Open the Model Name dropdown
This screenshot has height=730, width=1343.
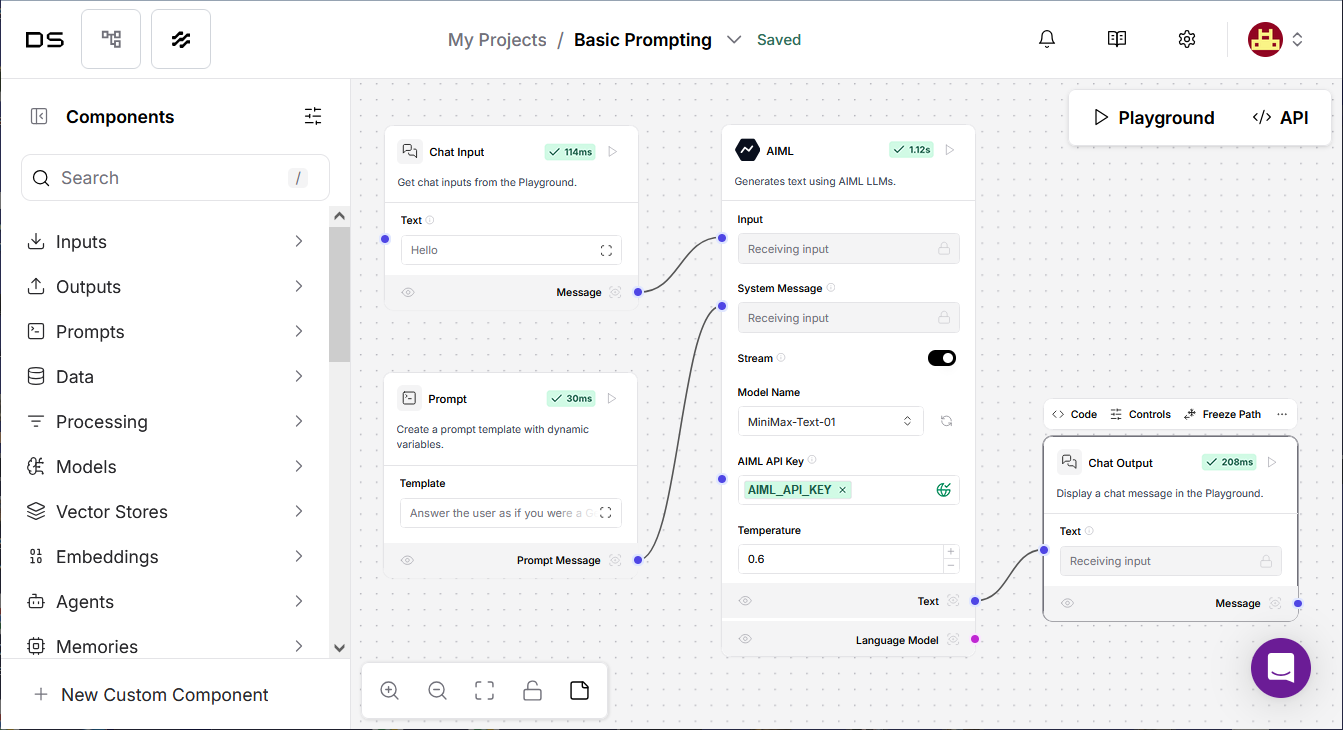click(x=830, y=422)
